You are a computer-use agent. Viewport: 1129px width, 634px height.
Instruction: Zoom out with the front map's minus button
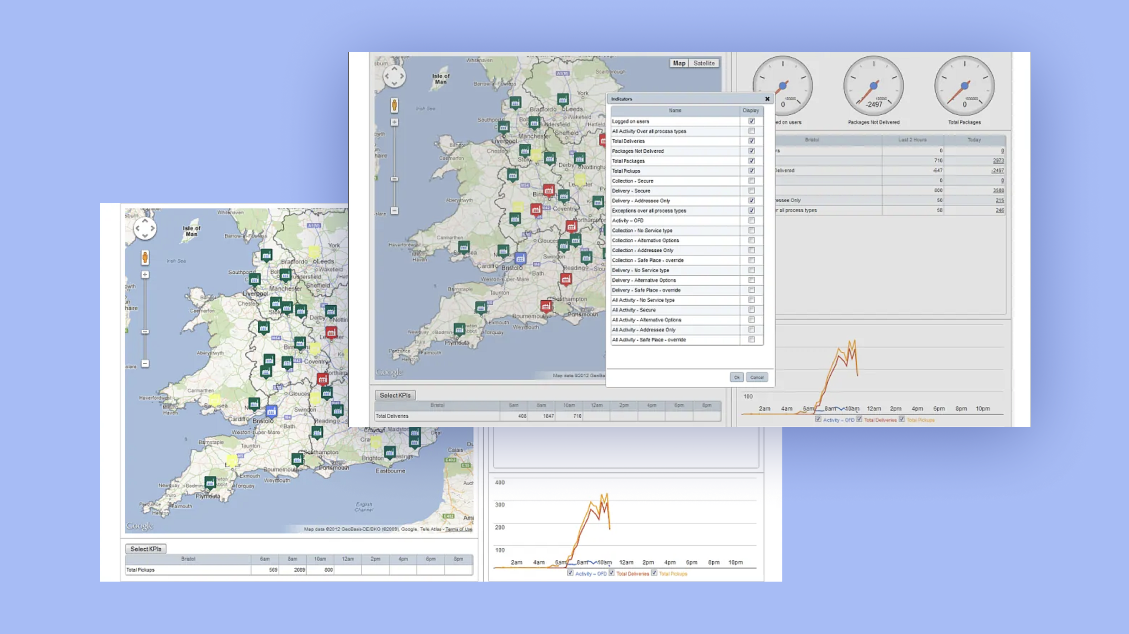[394, 211]
